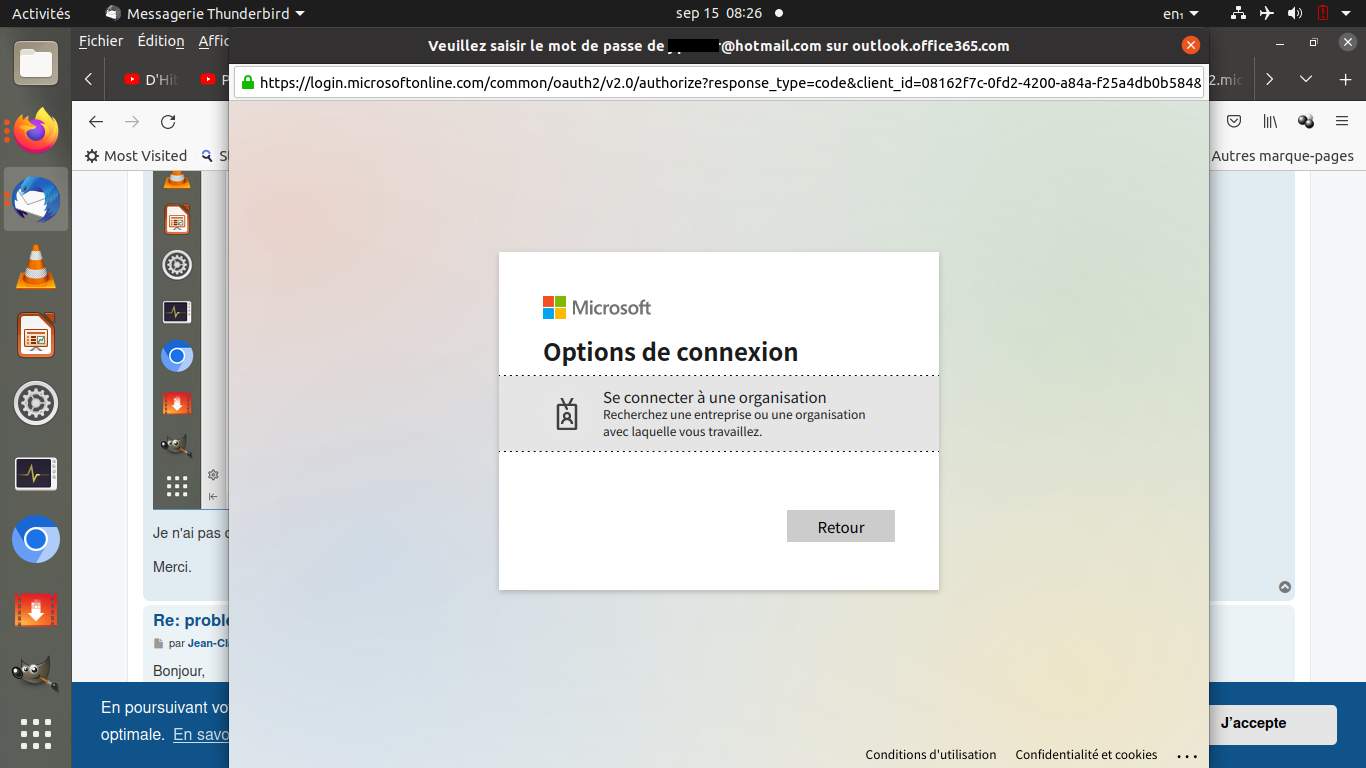Show Applications grid in the dock
The width and height of the screenshot is (1366, 768).
click(36, 734)
